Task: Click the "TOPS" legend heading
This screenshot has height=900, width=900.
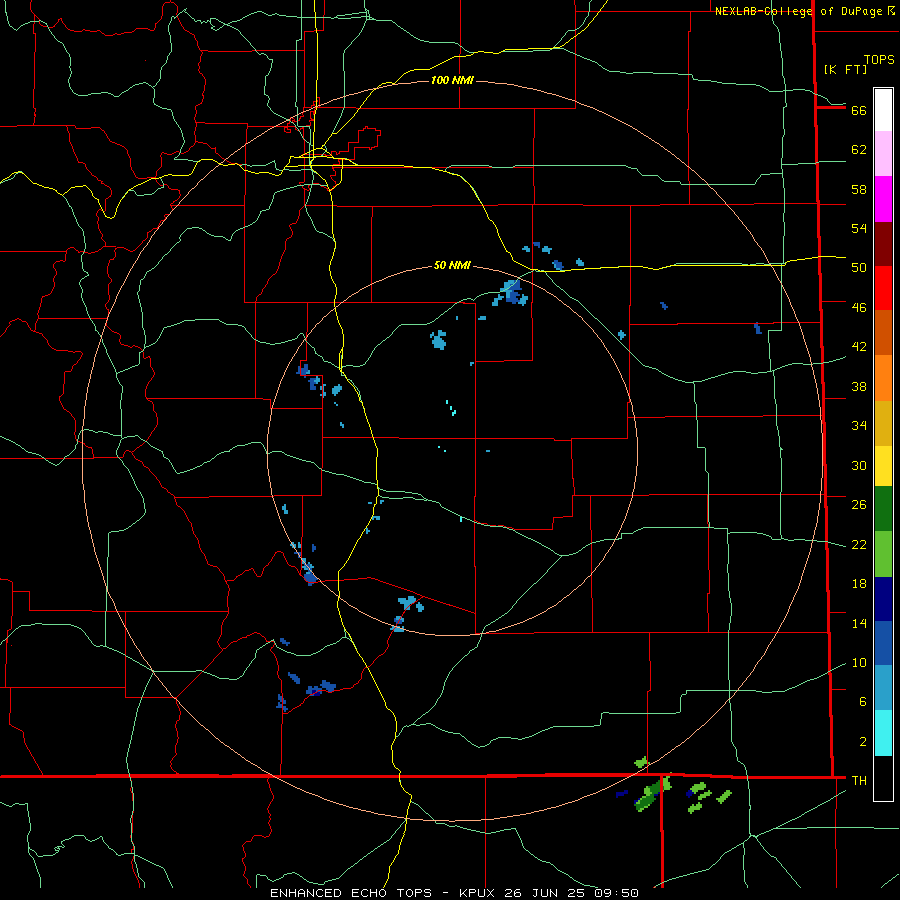Action: [x=879, y=60]
